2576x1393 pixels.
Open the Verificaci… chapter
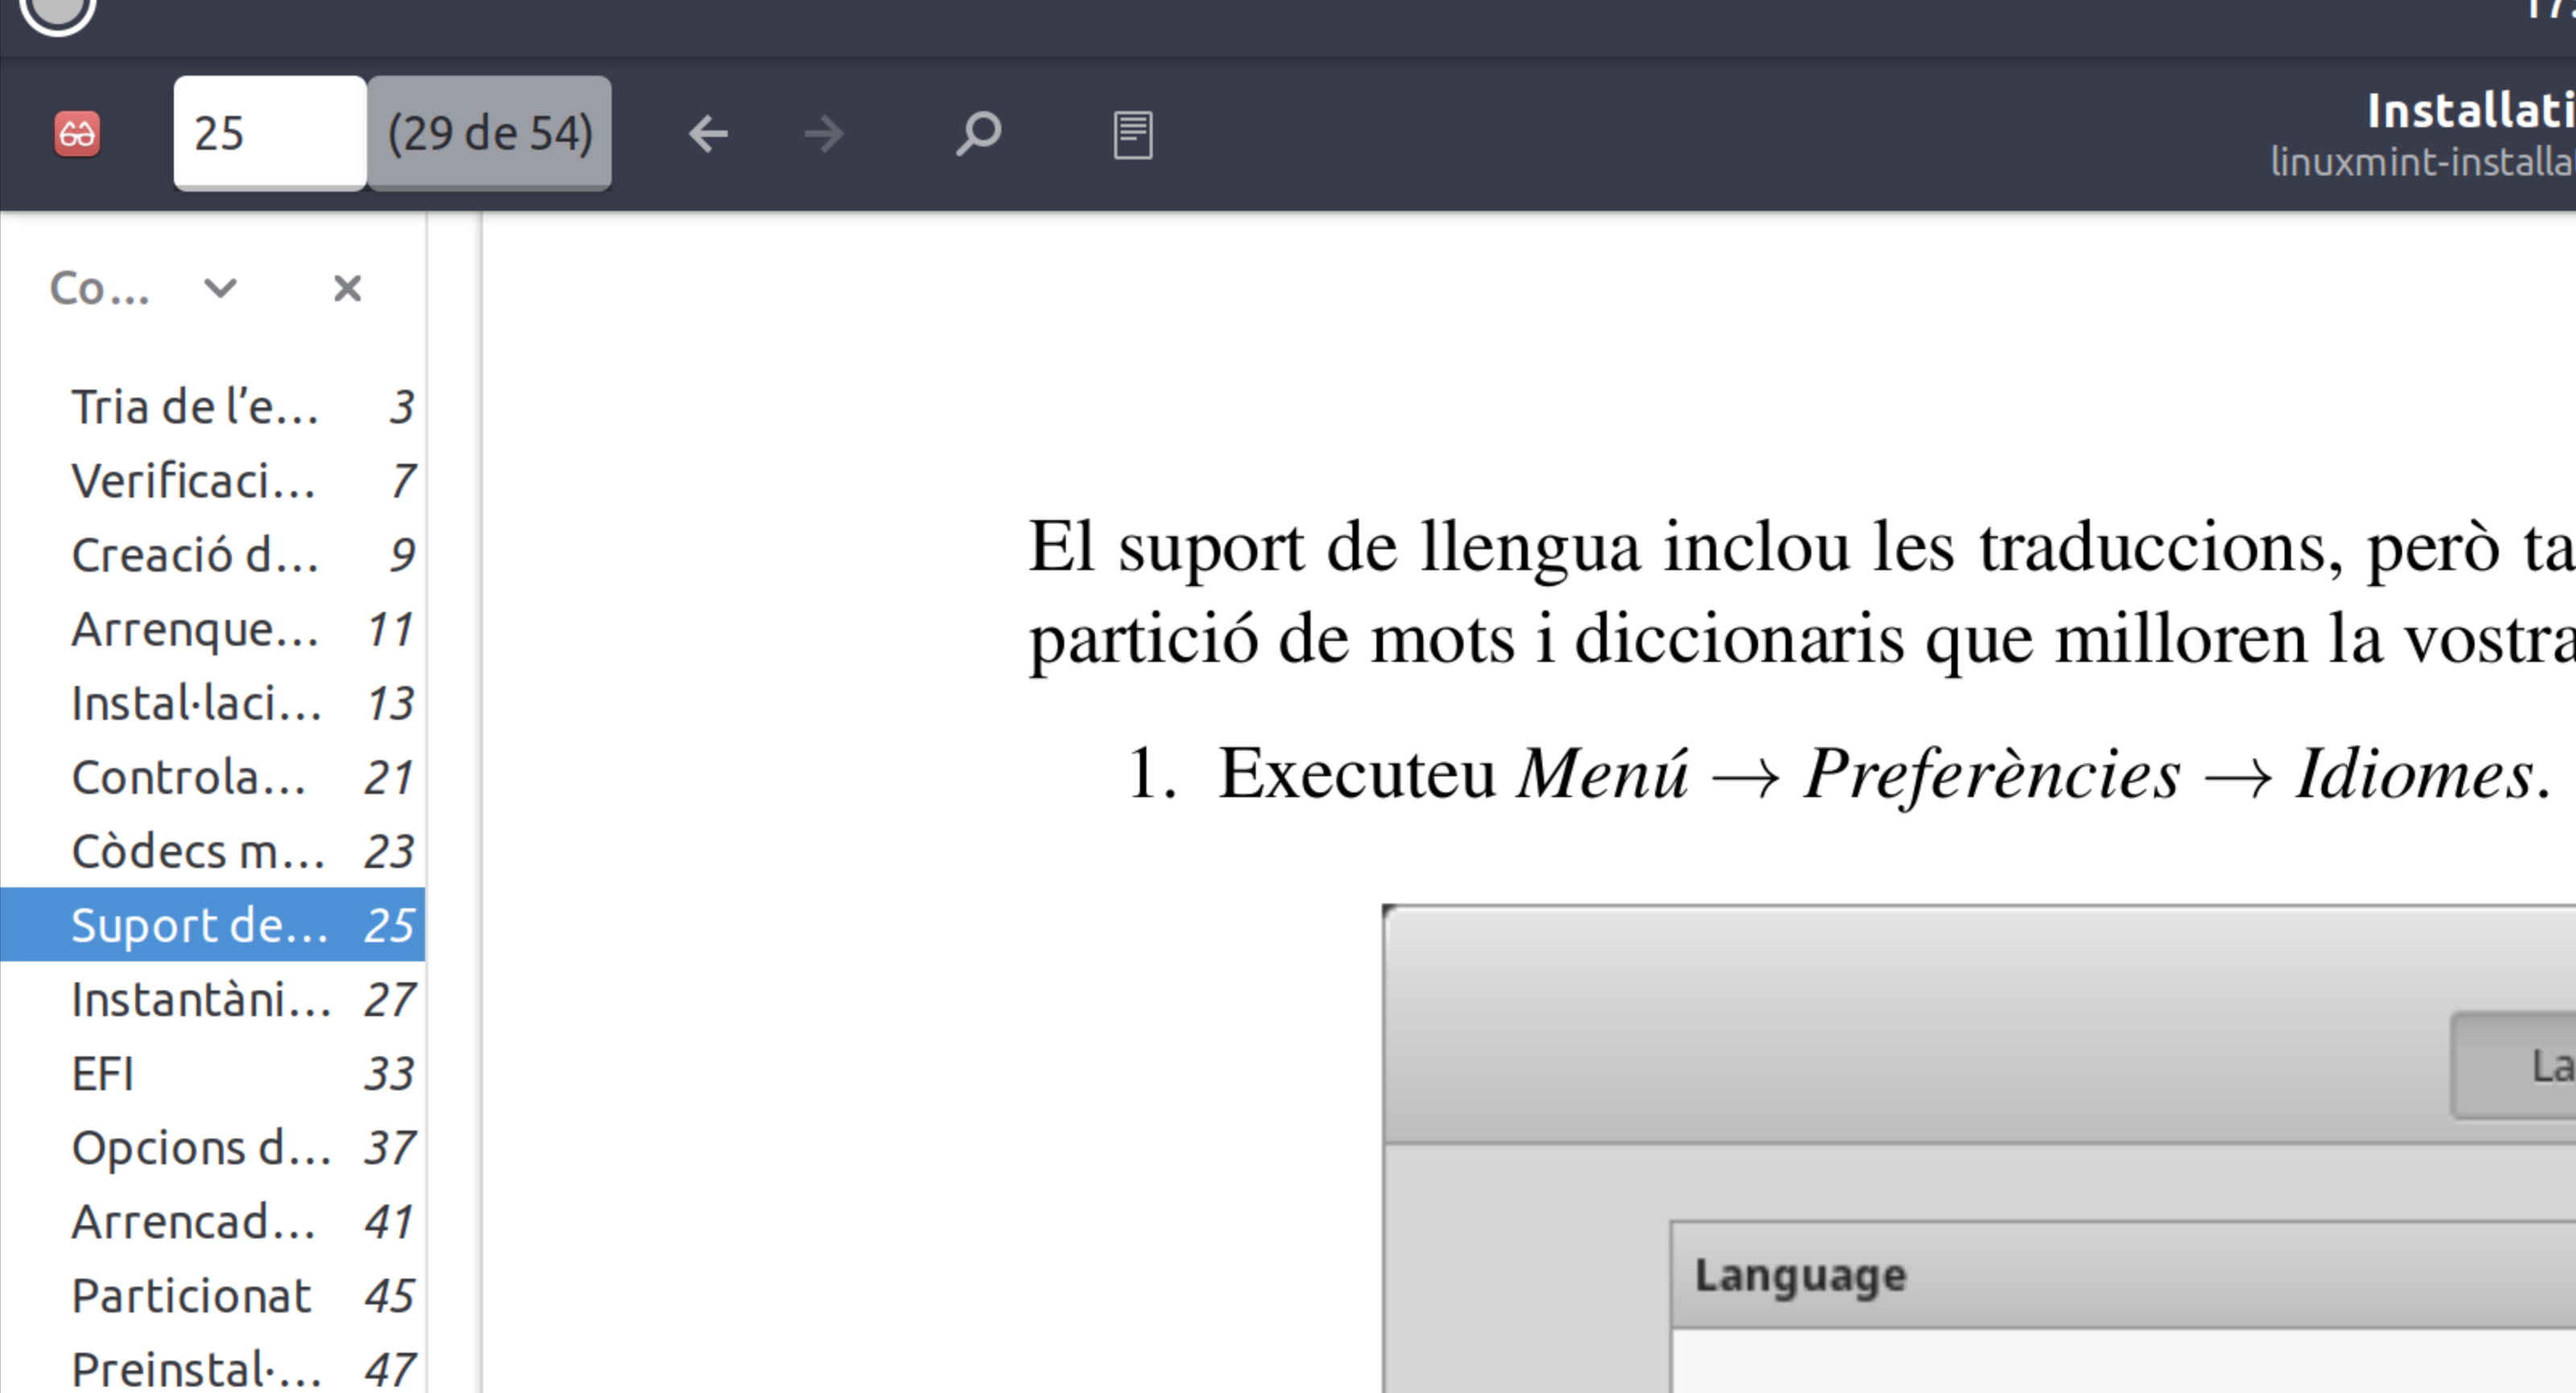(213, 480)
